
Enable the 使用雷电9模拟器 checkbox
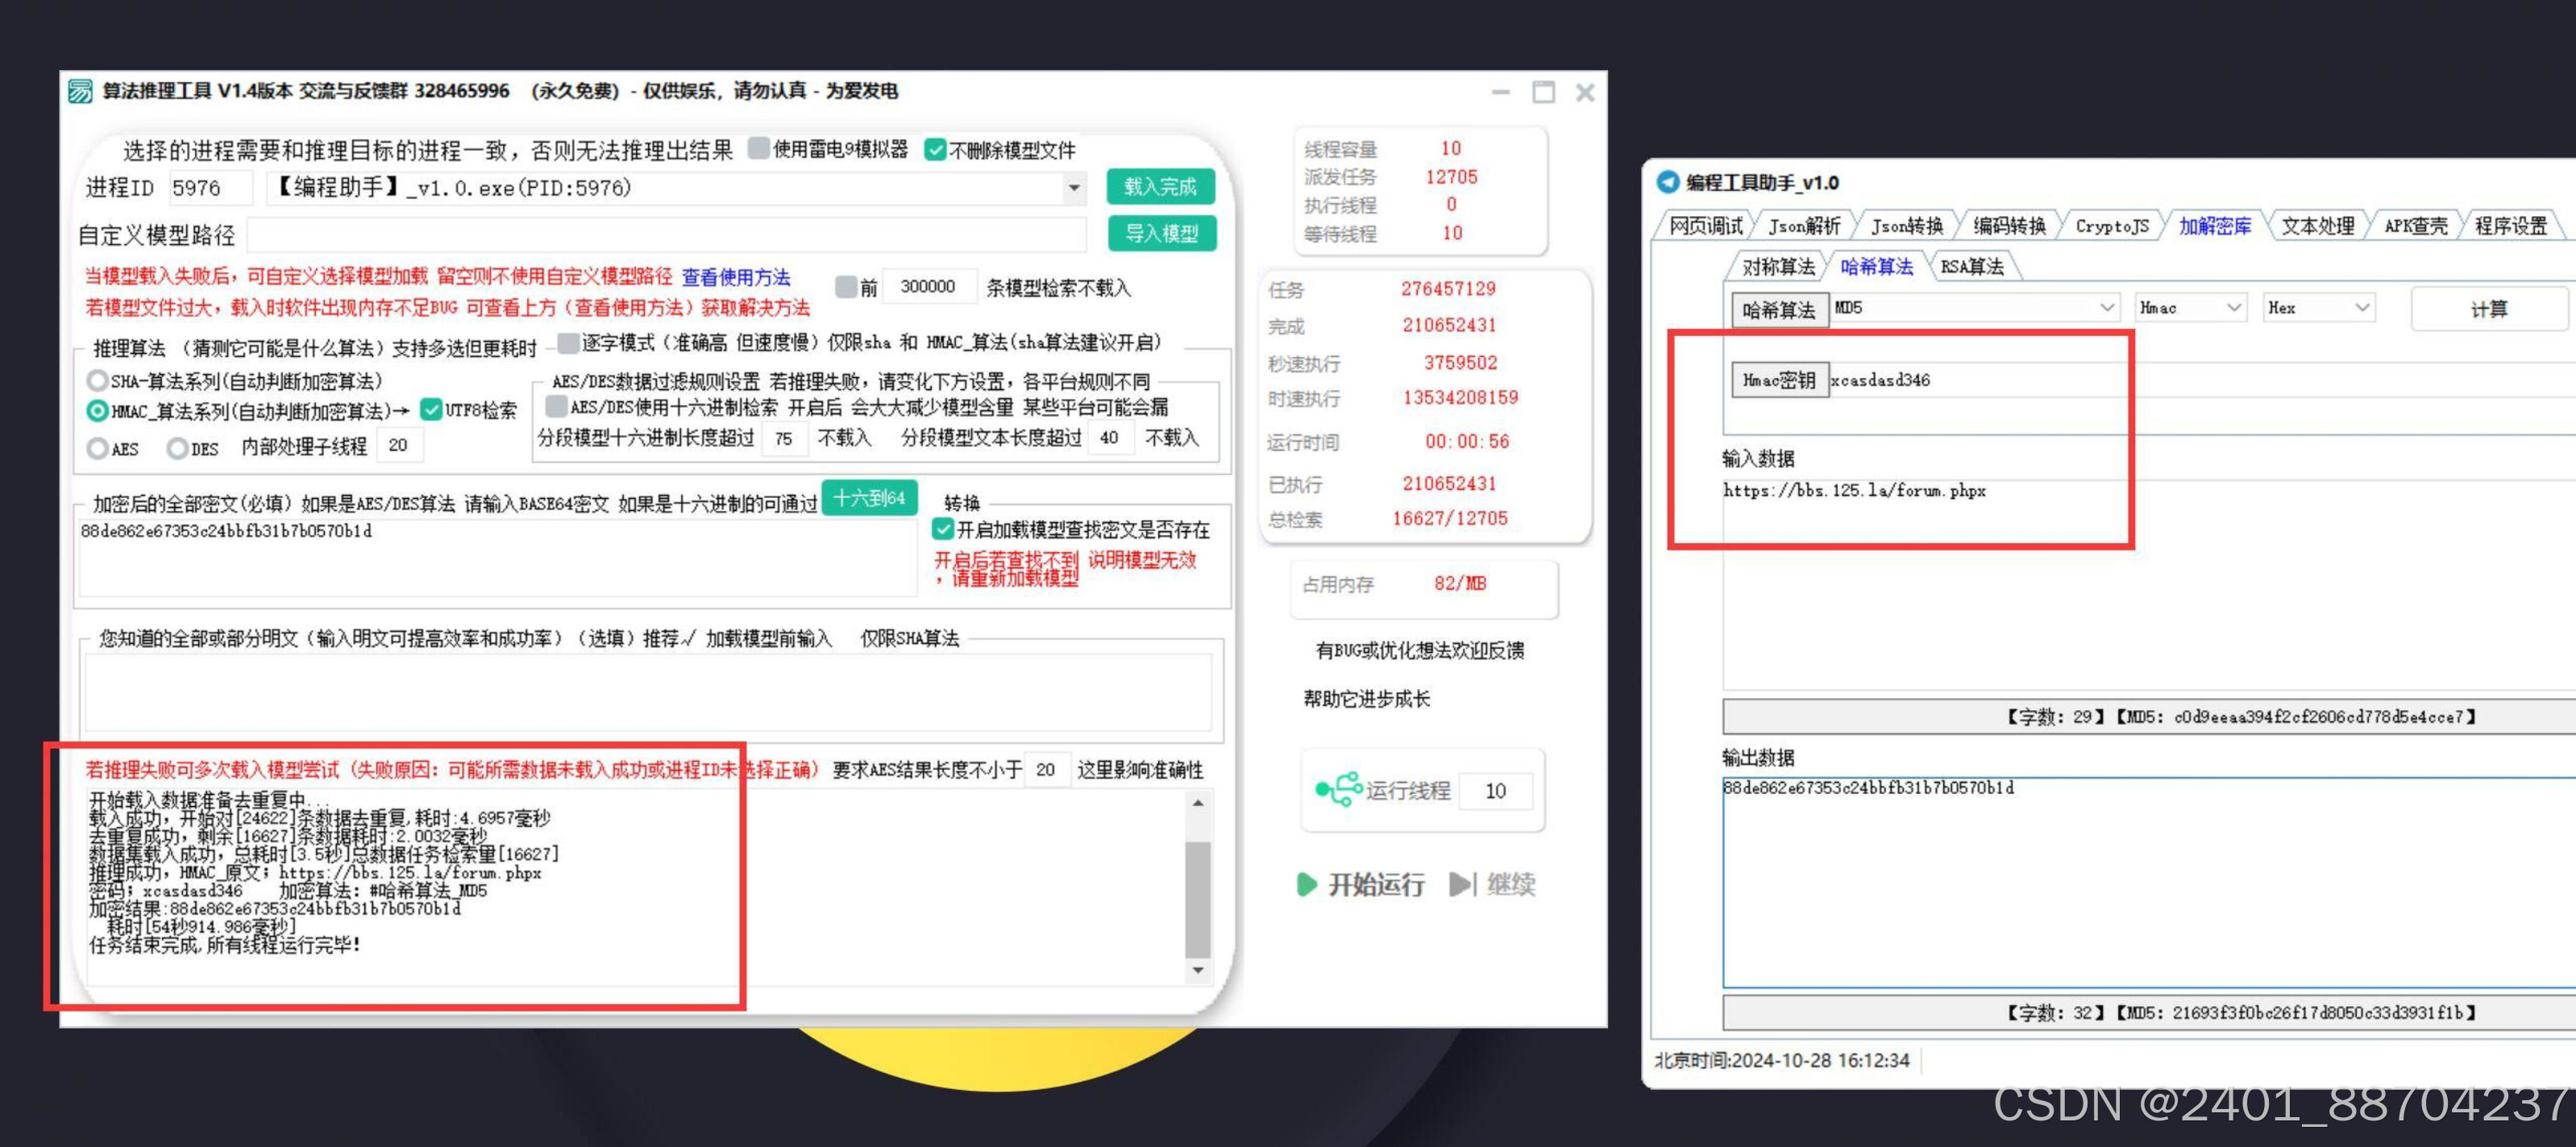759,149
